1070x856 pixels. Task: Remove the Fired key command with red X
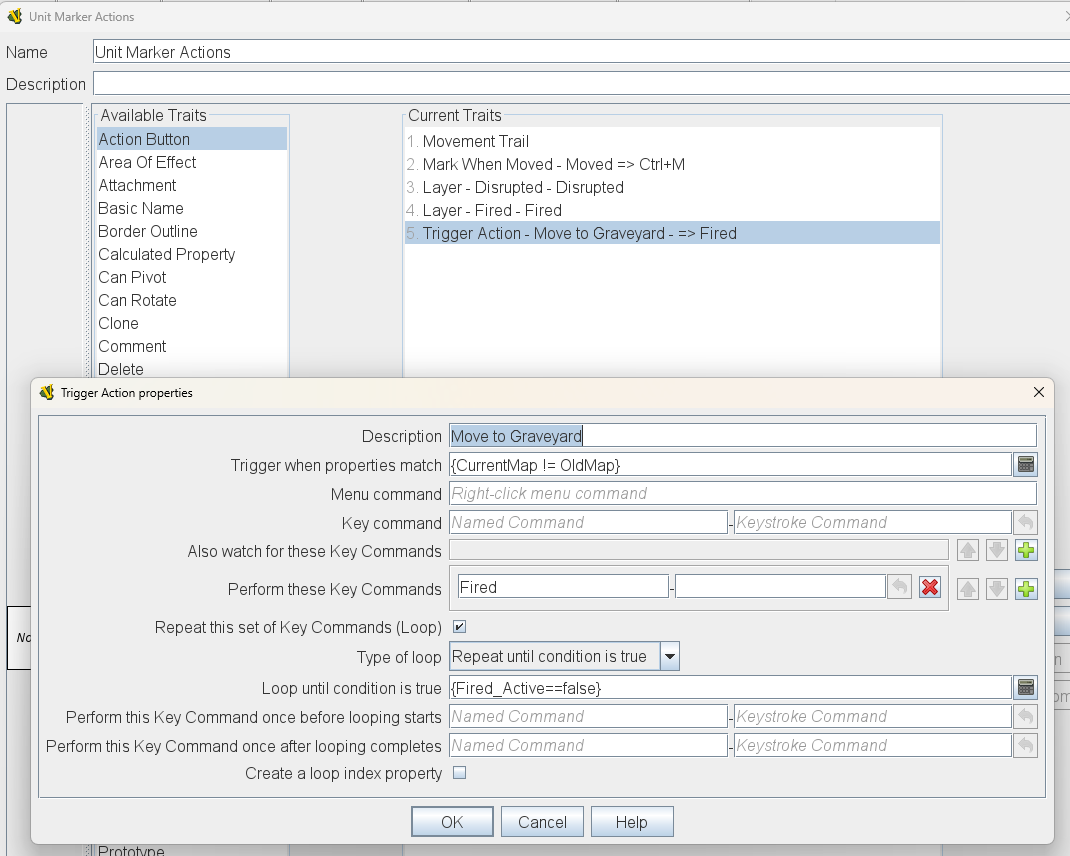coord(929,587)
